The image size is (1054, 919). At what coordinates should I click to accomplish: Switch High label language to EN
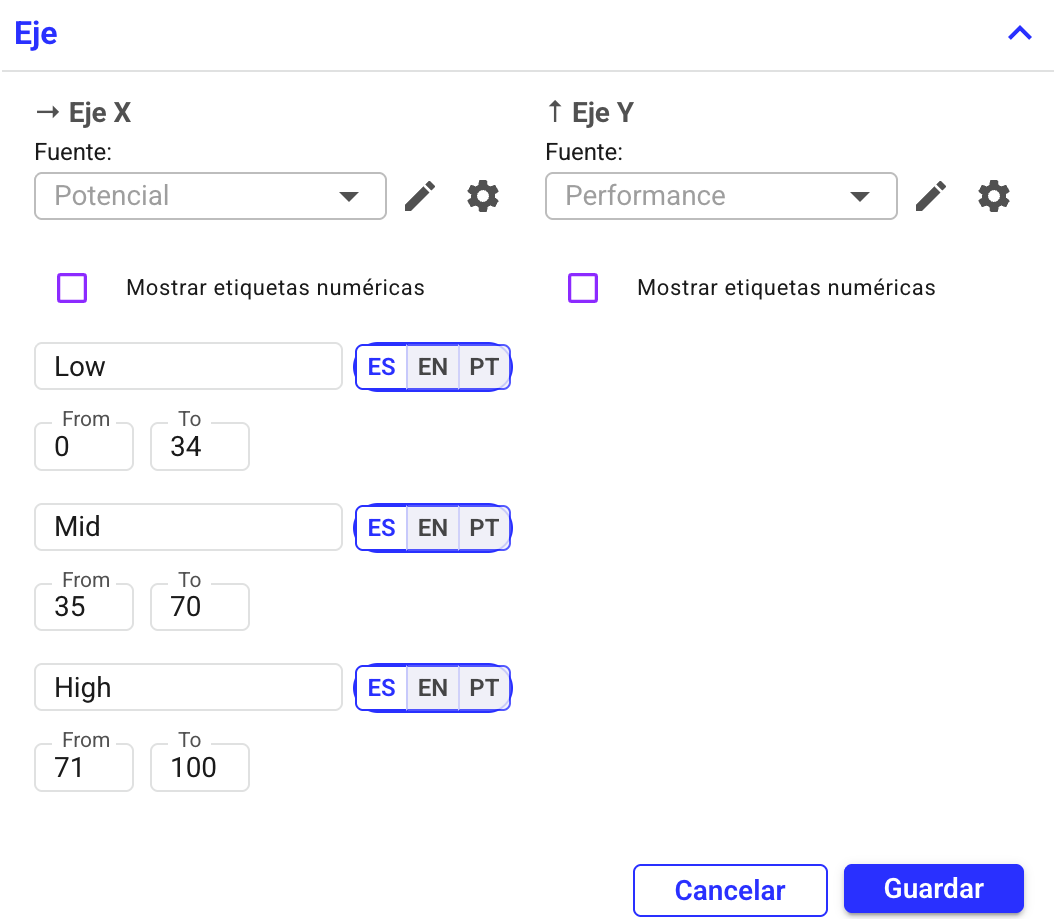click(x=433, y=688)
